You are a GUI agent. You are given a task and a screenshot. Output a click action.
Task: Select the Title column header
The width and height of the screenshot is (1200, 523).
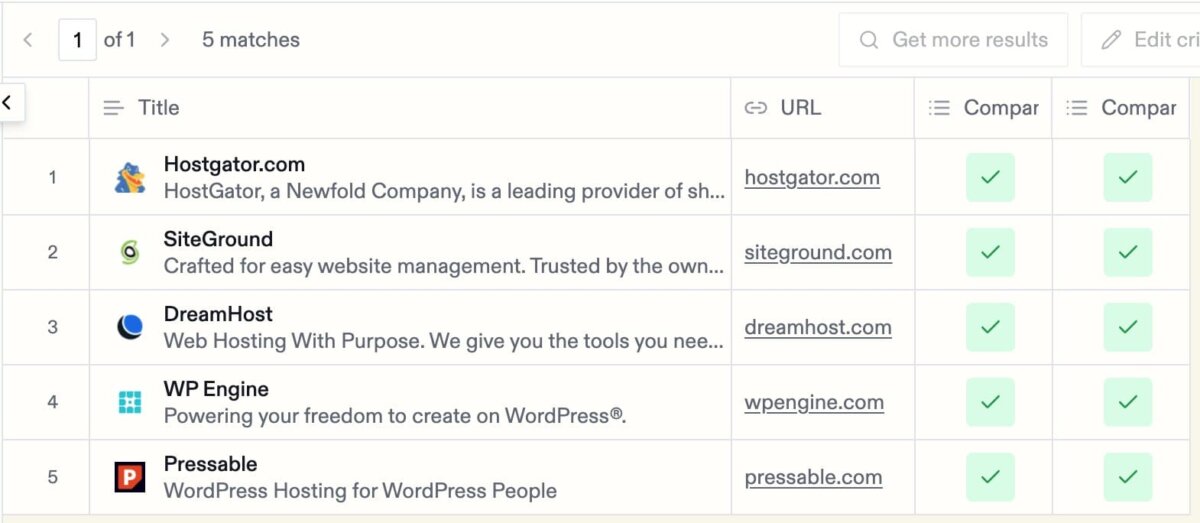[x=410, y=108]
